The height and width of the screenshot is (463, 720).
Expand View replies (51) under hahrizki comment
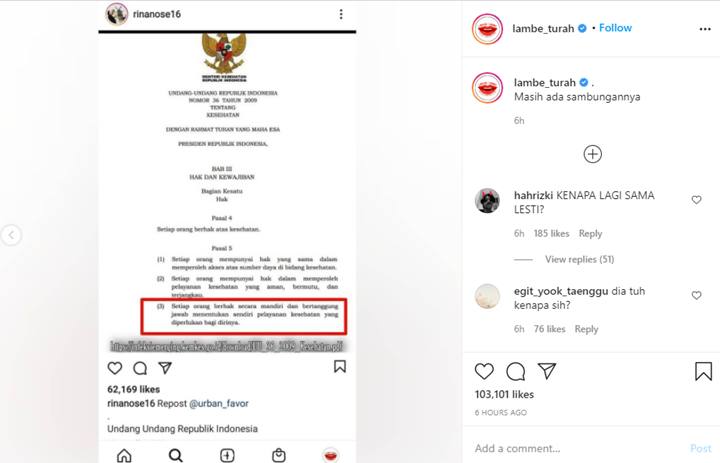[579, 260]
